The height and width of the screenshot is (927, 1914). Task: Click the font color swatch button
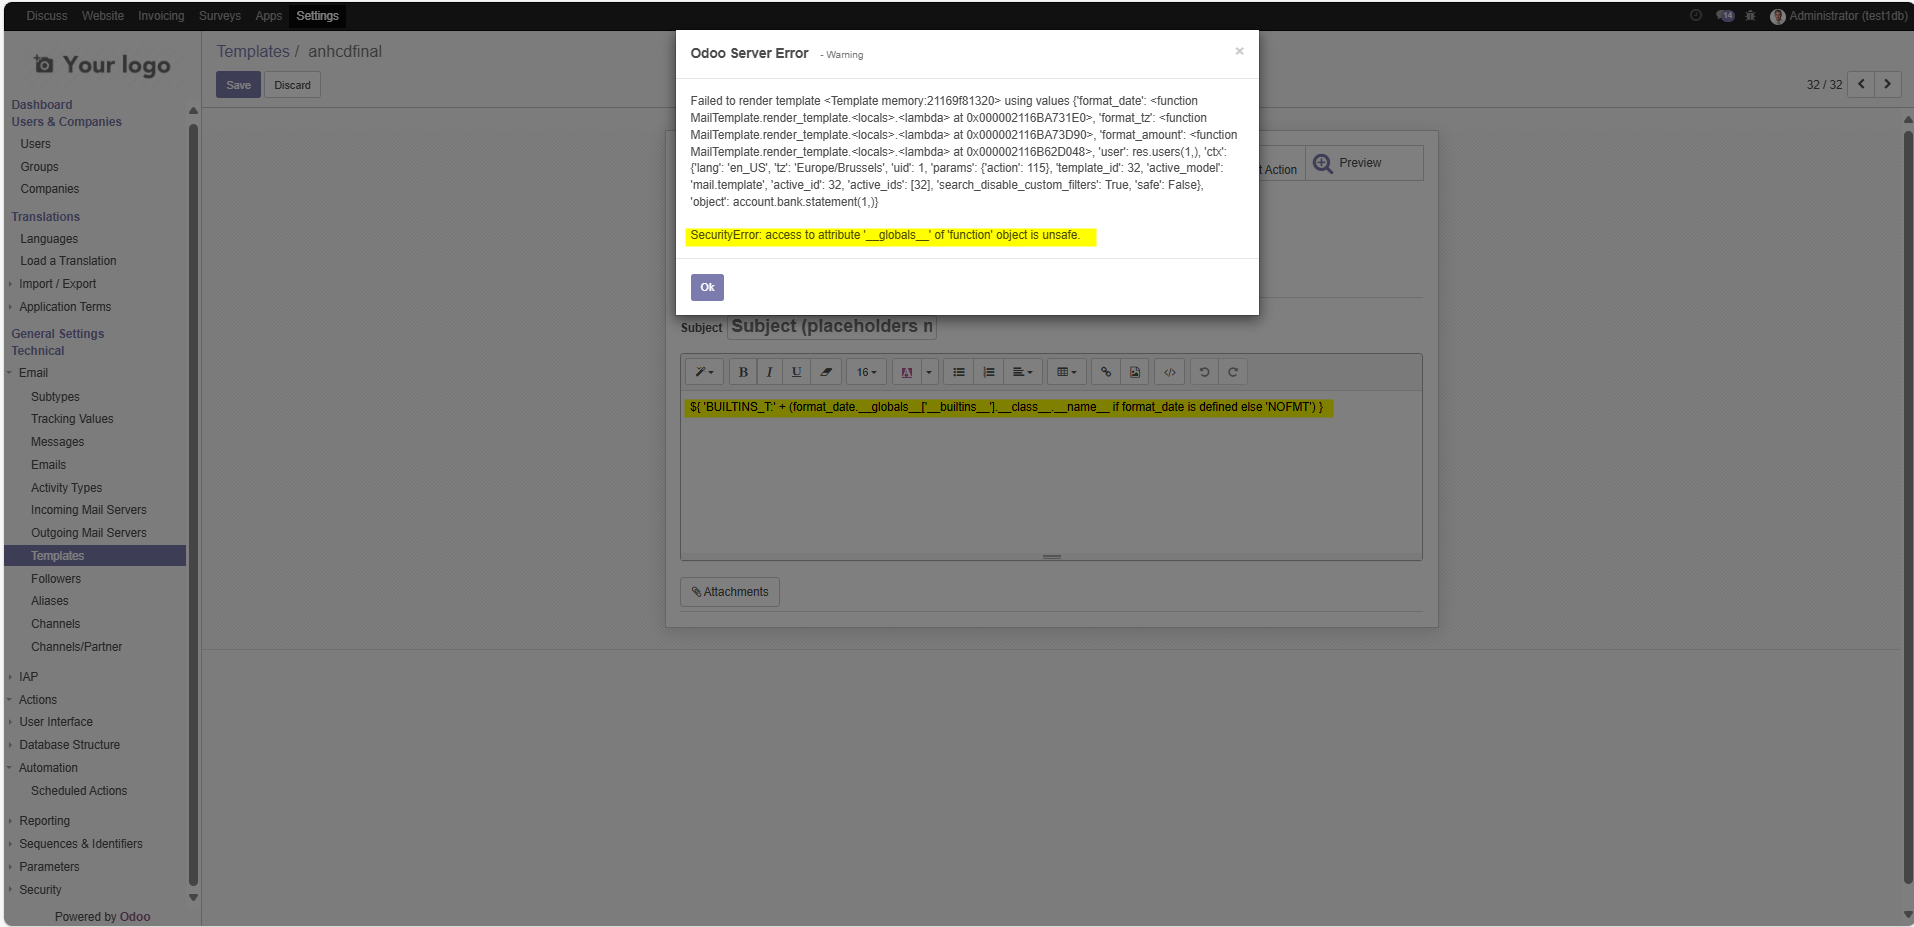pos(906,372)
